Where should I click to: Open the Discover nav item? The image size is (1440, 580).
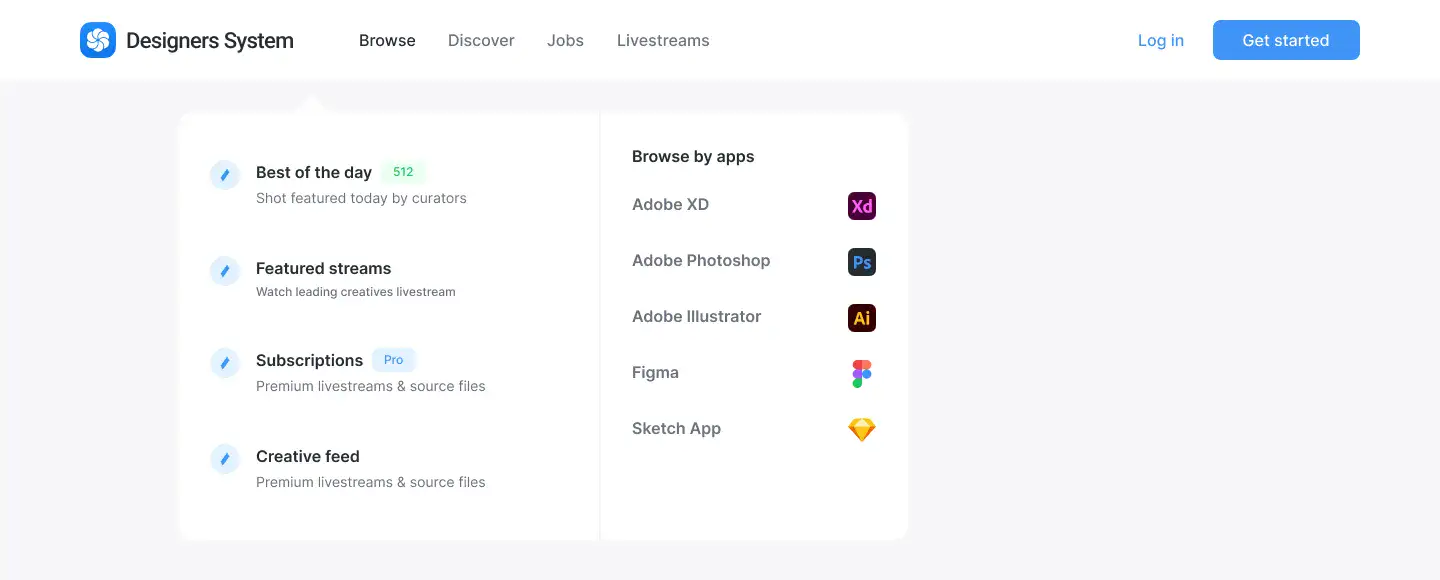coord(481,40)
